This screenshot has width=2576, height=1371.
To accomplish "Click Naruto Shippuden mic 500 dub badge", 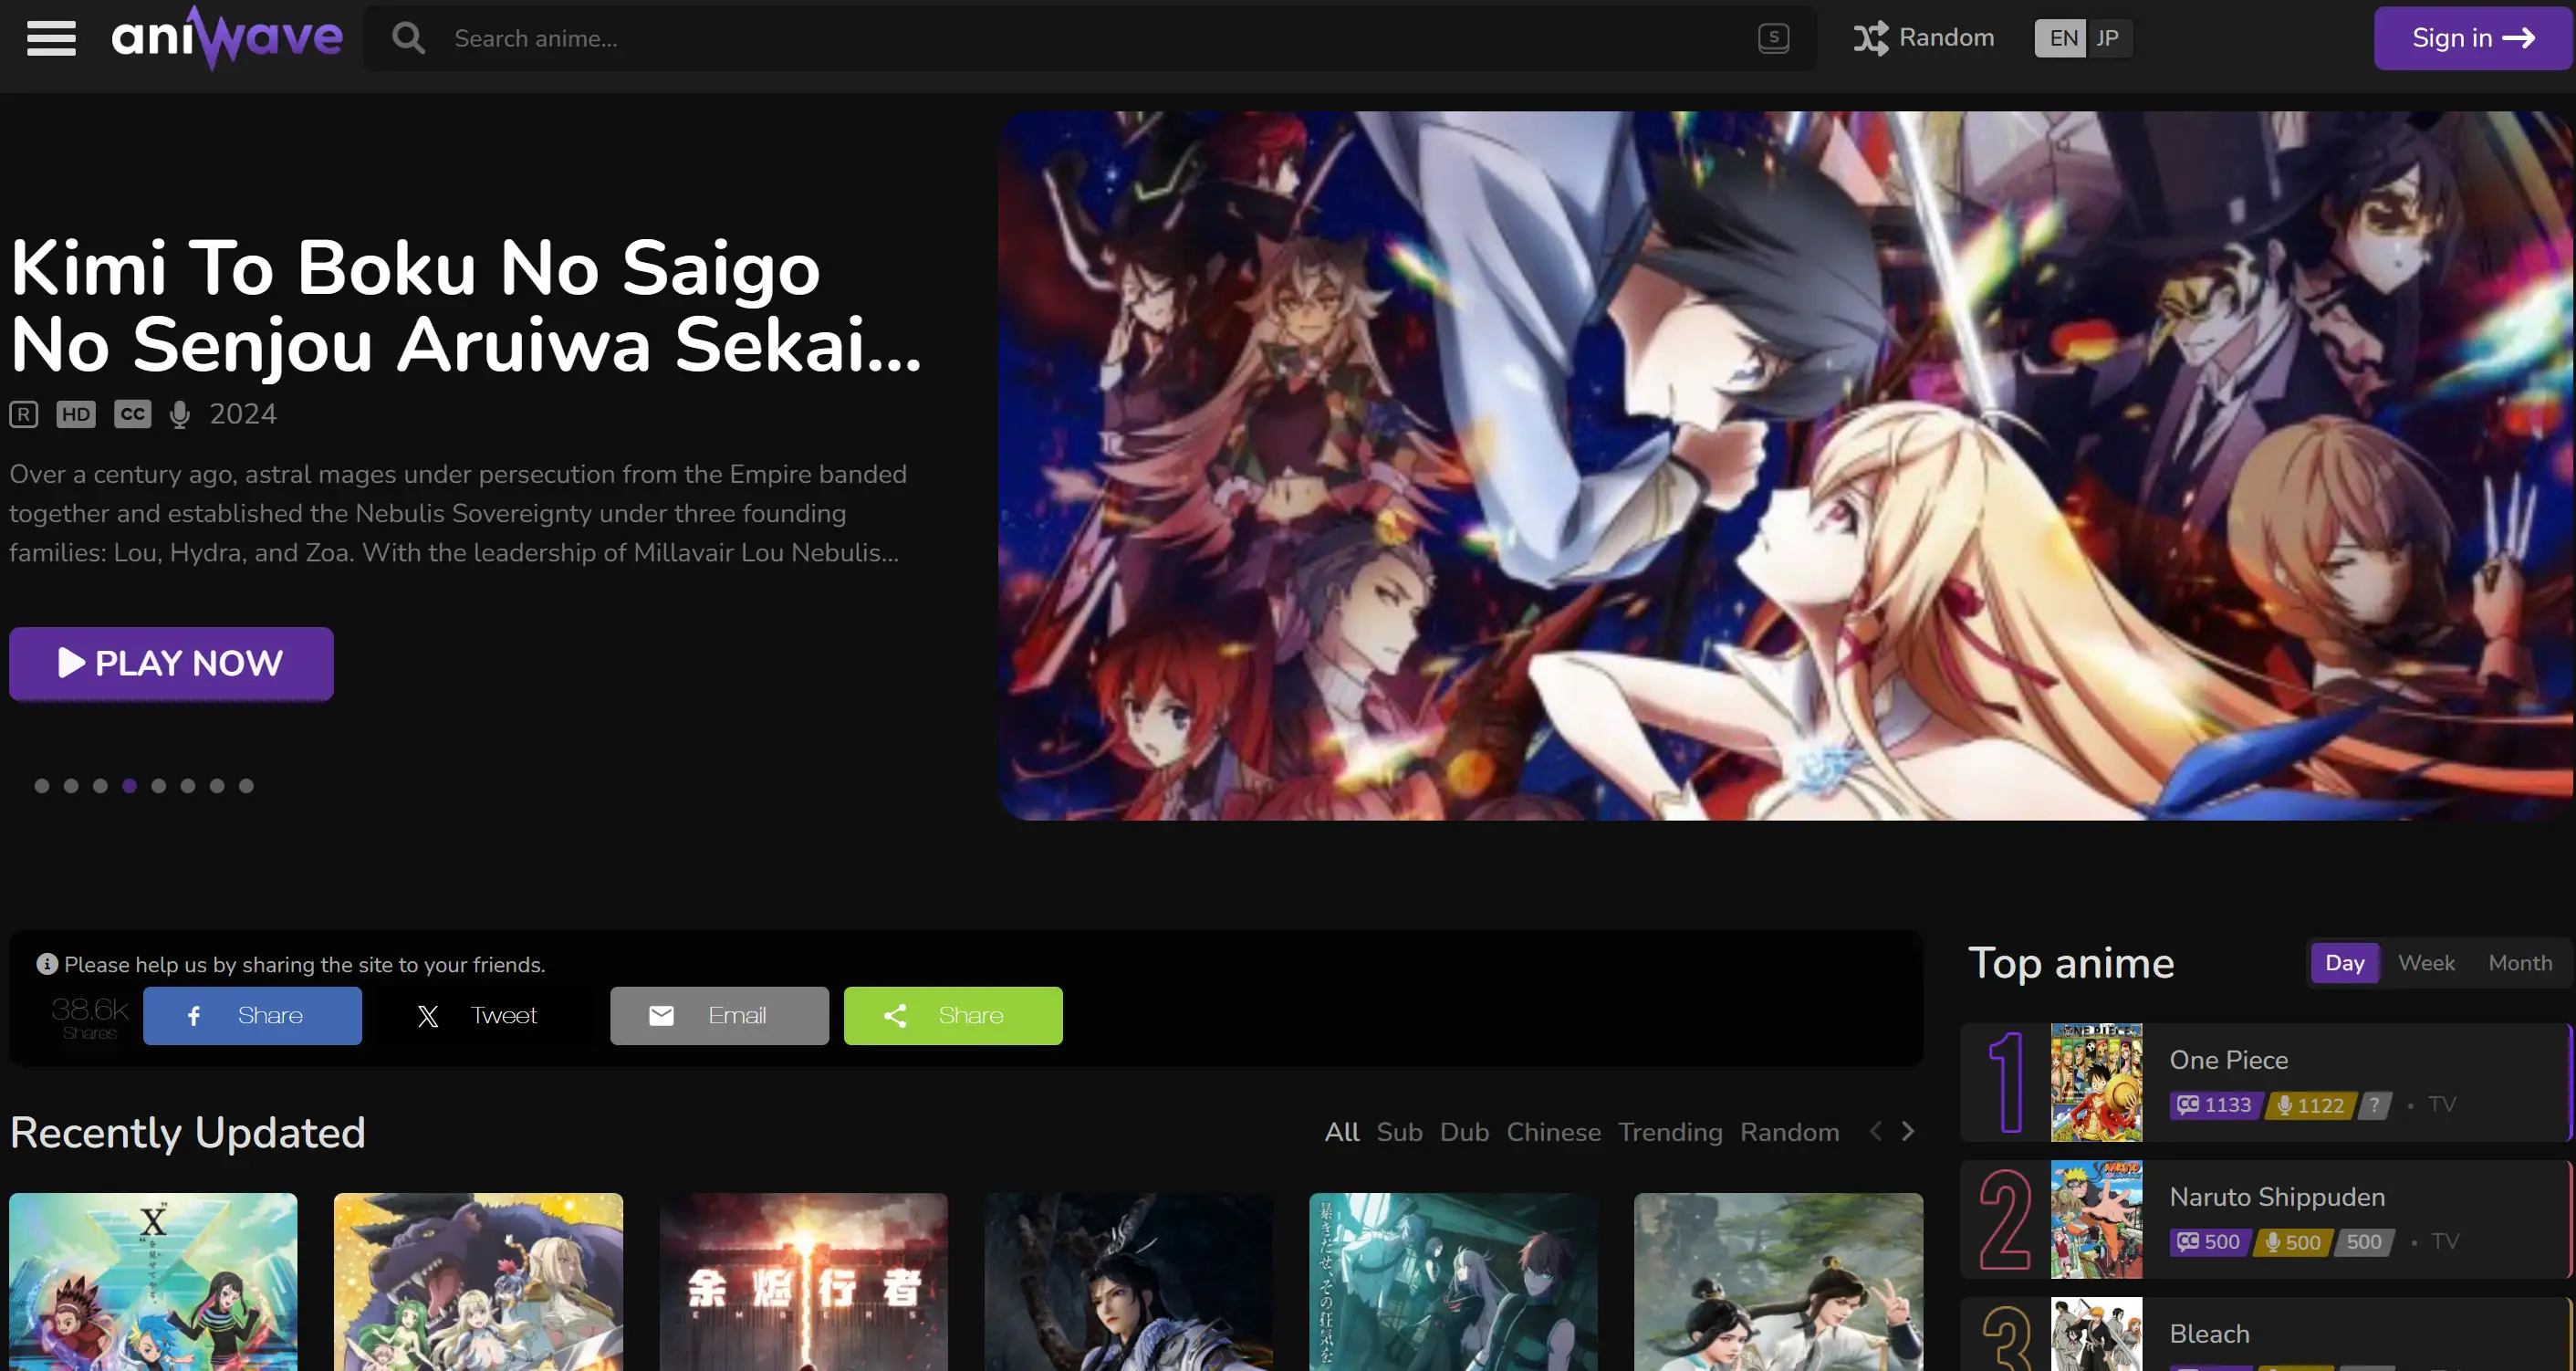I will point(2292,1242).
